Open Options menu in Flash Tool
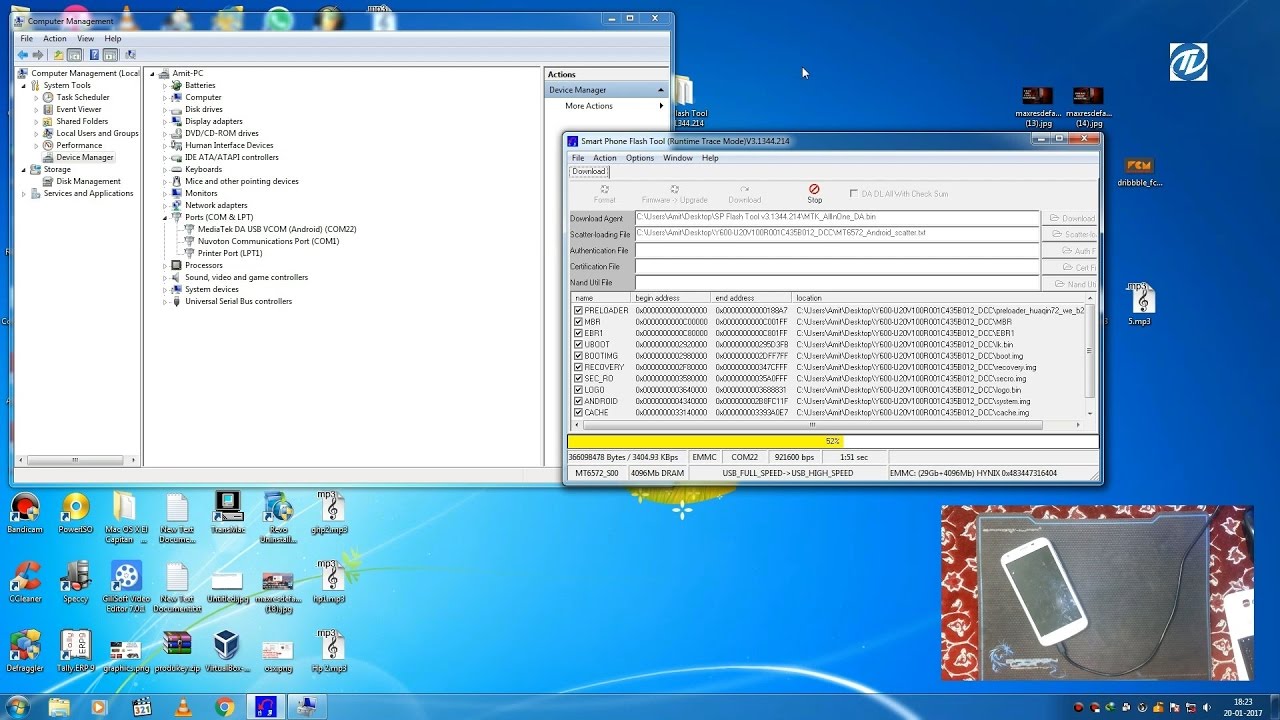1280x720 pixels. [x=640, y=158]
